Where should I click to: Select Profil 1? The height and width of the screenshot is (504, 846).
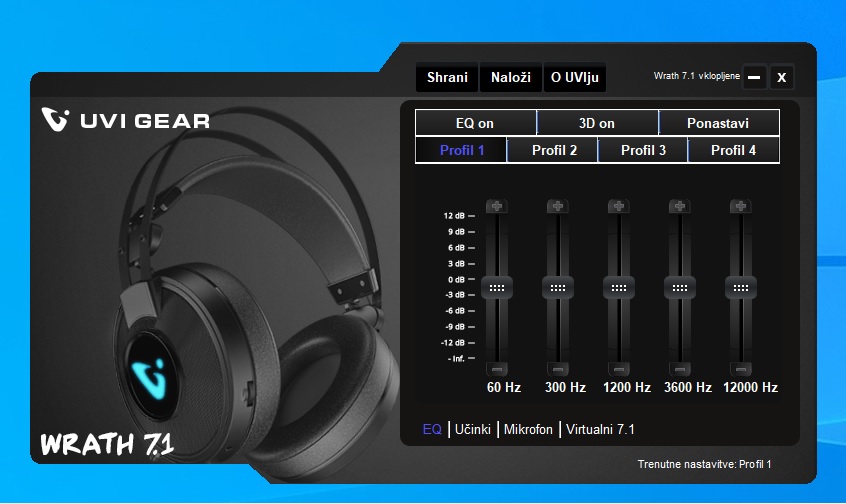point(461,150)
